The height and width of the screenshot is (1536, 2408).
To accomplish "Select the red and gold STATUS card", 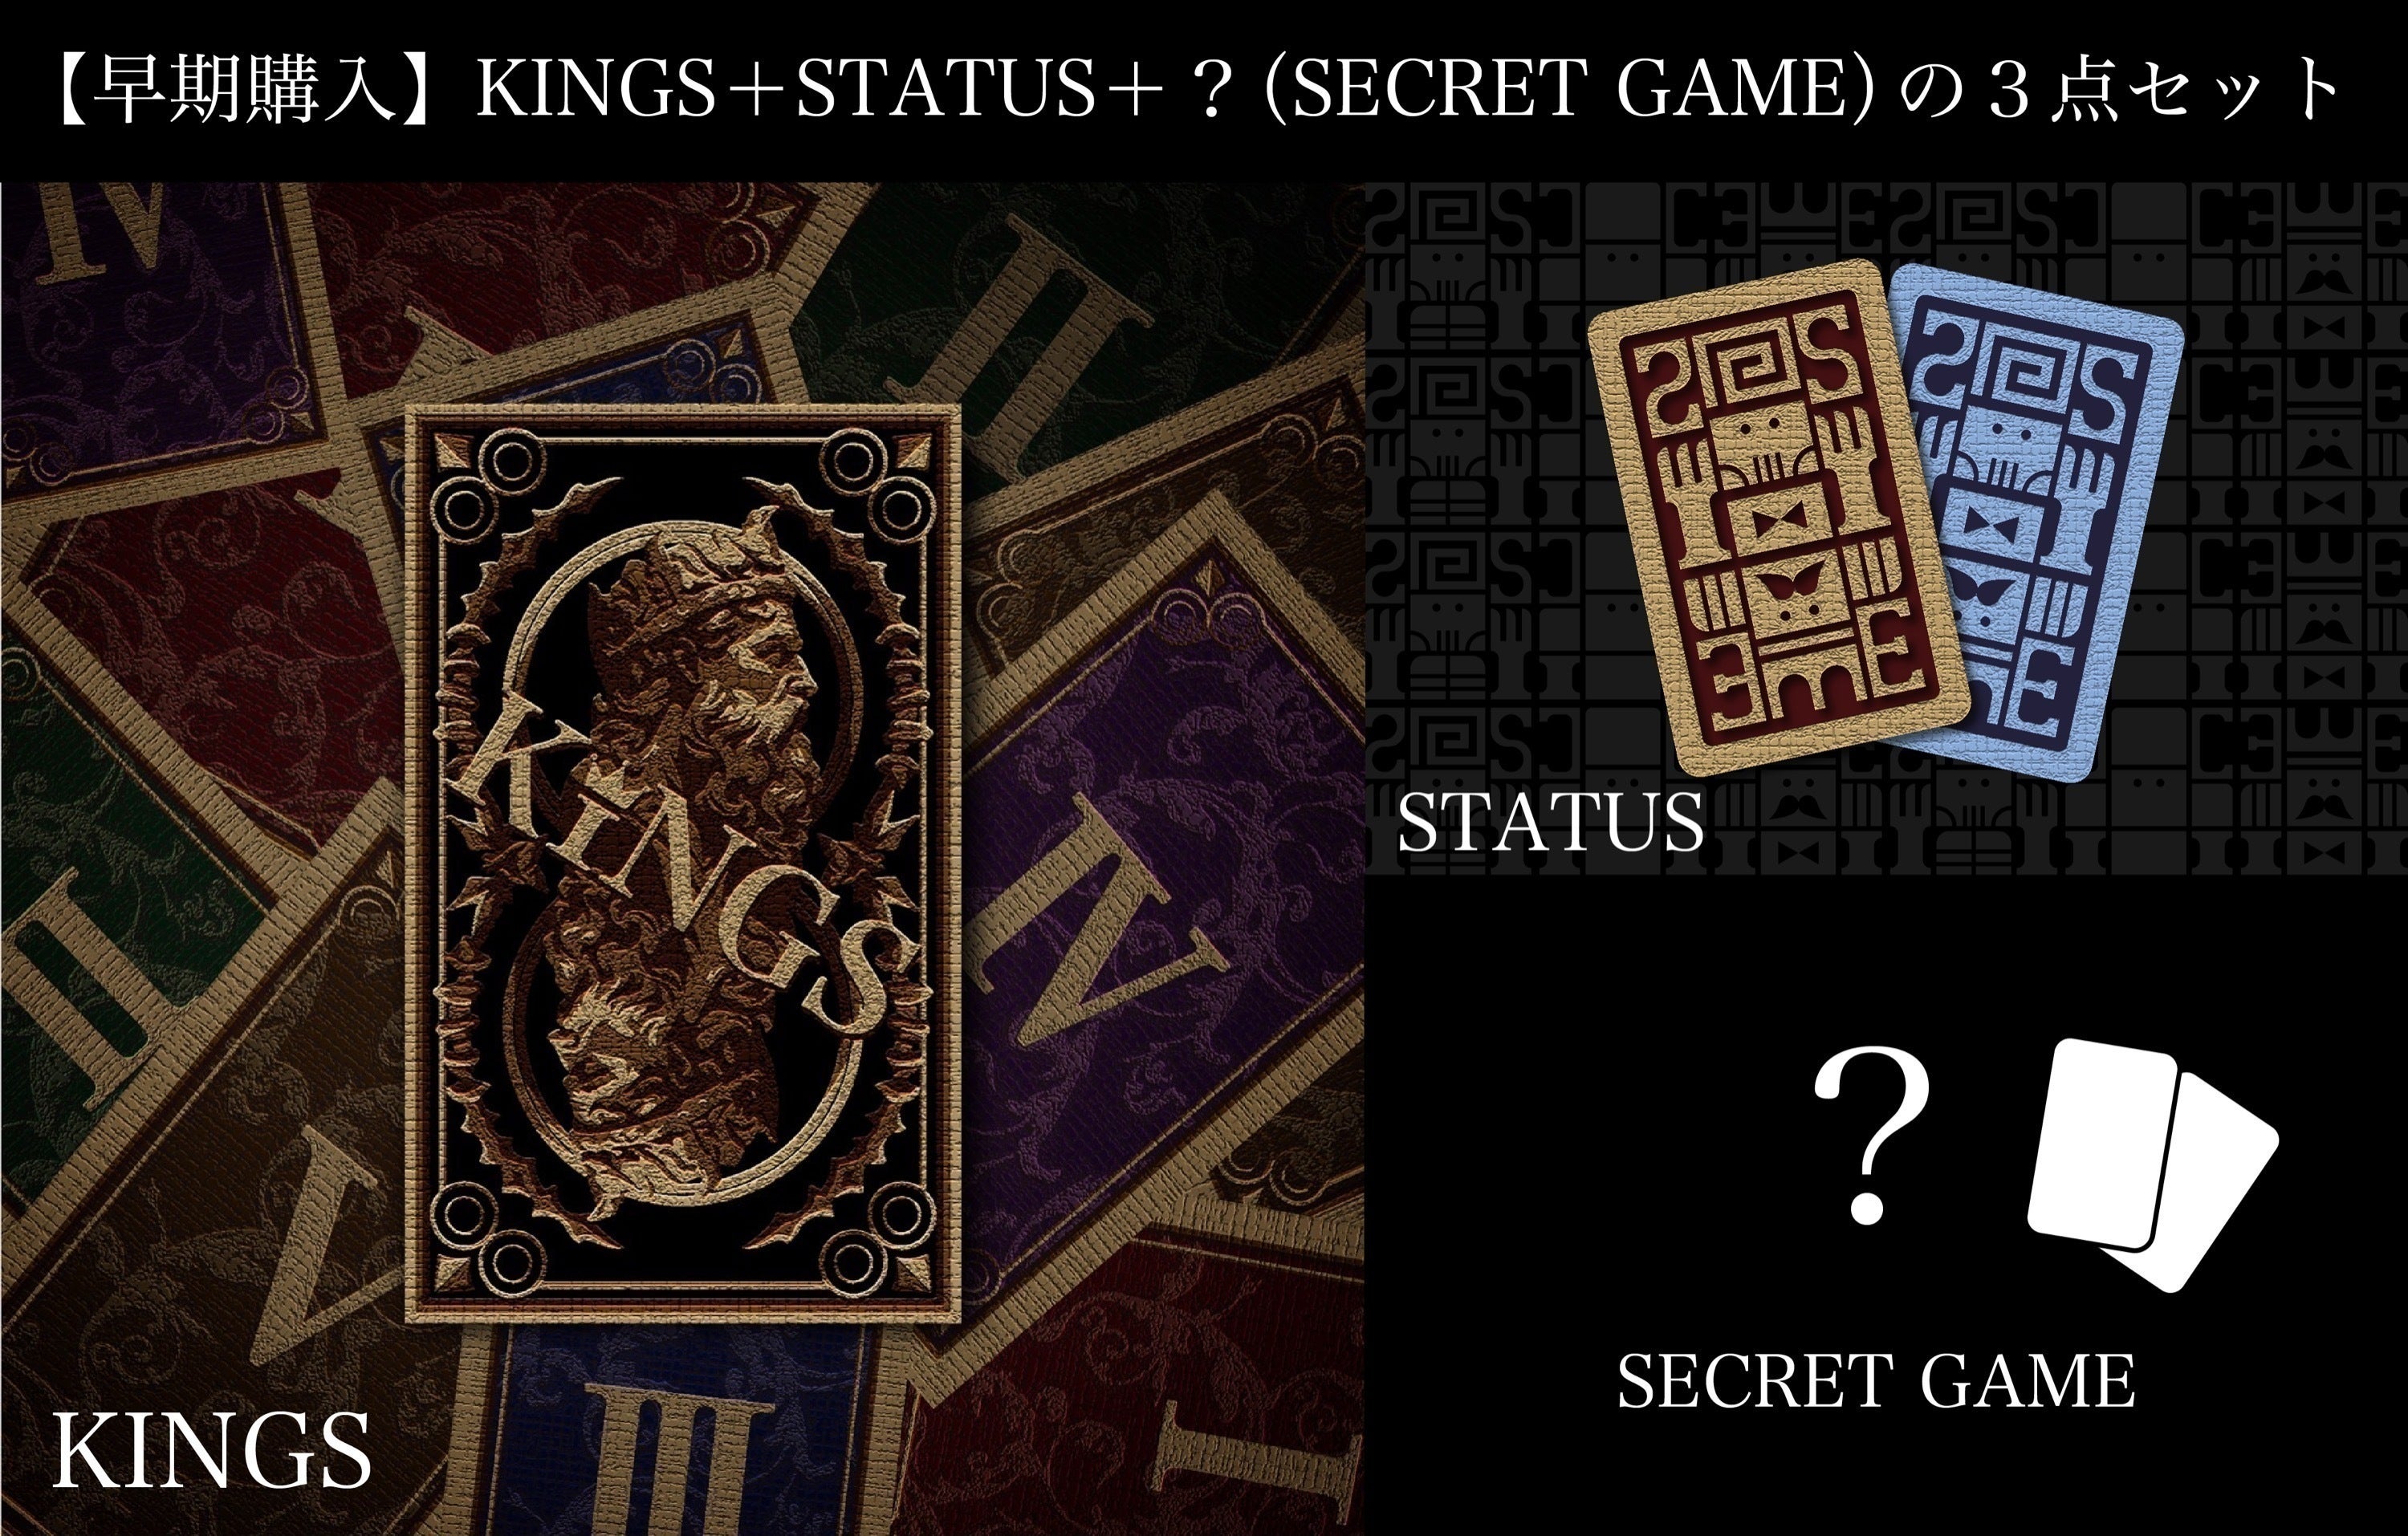I will (1778, 517).
